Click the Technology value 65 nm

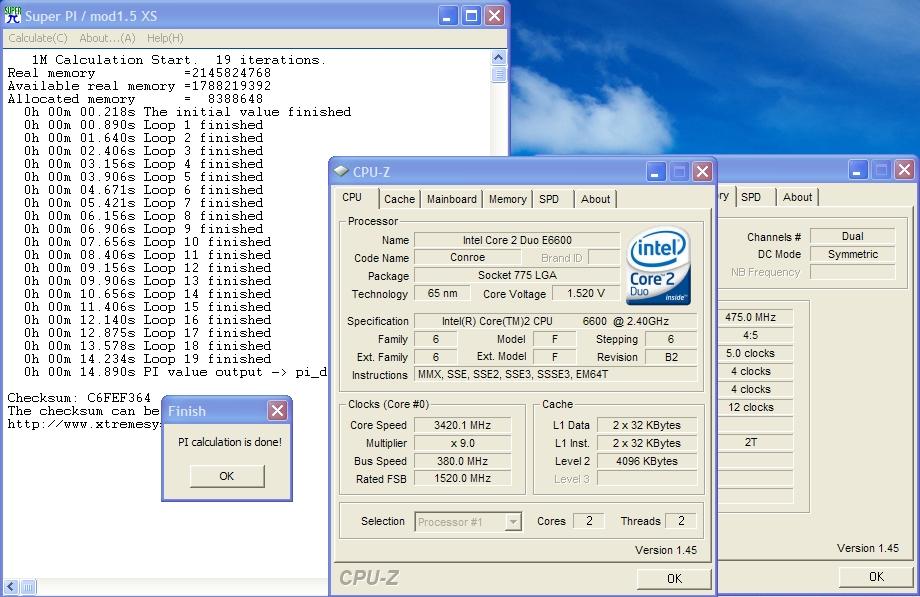click(442, 293)
